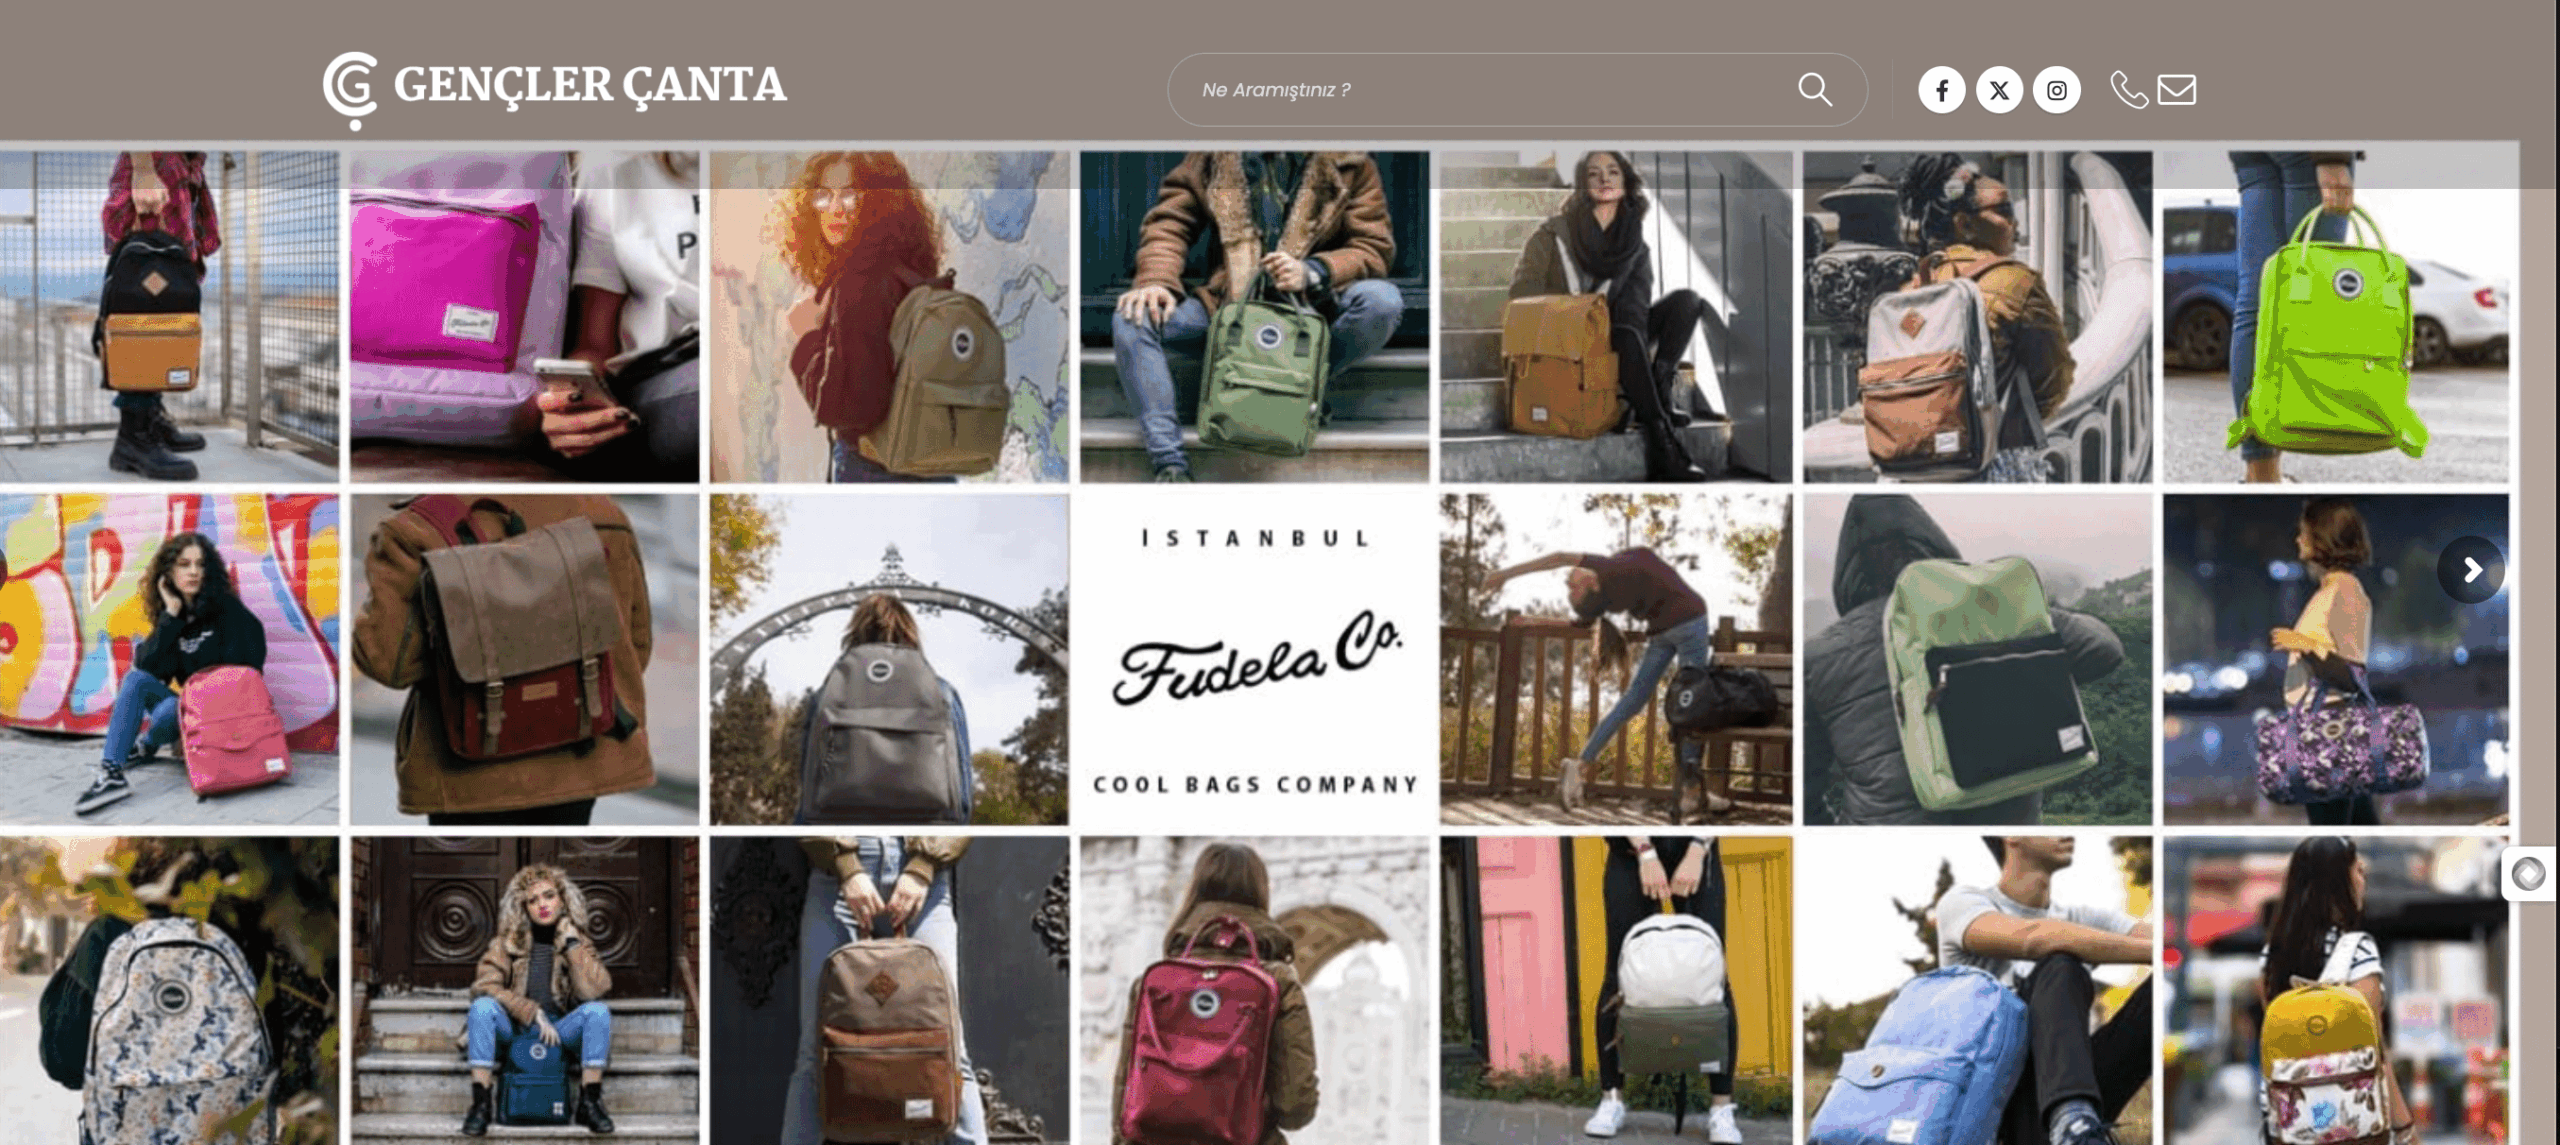Open the X (Twitter) social link
The height and width of the screenshot is (1145, 2560).
pos(1999,90)
